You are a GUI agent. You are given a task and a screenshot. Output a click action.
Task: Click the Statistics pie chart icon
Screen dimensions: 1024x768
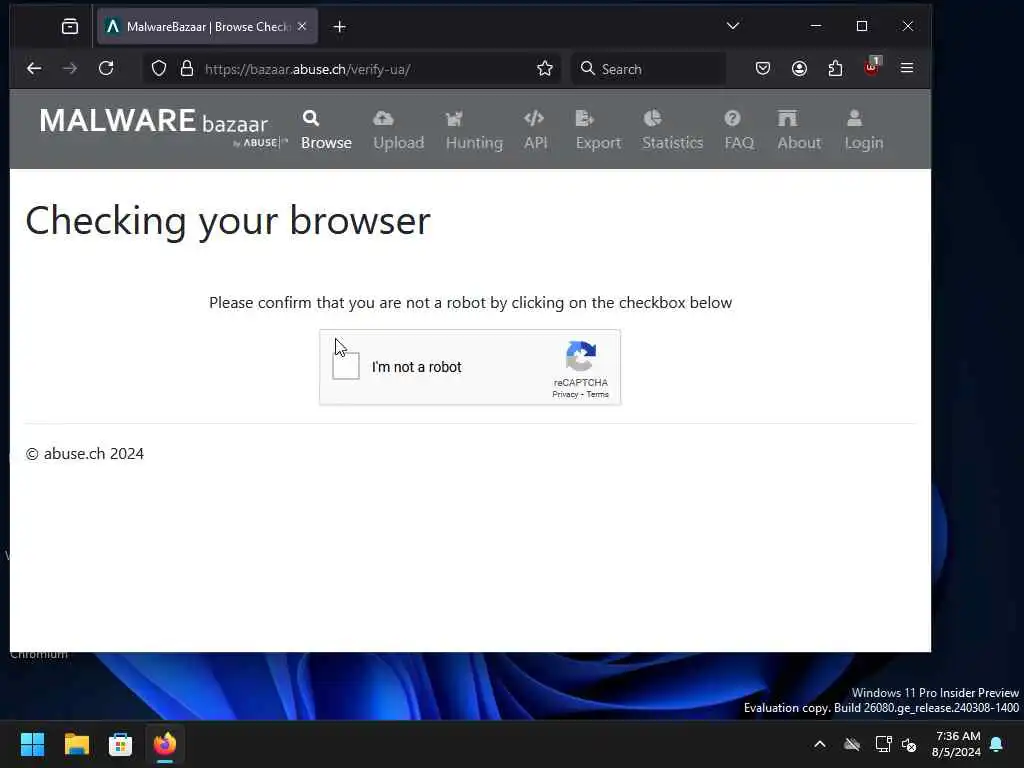[x=652, y=118]
